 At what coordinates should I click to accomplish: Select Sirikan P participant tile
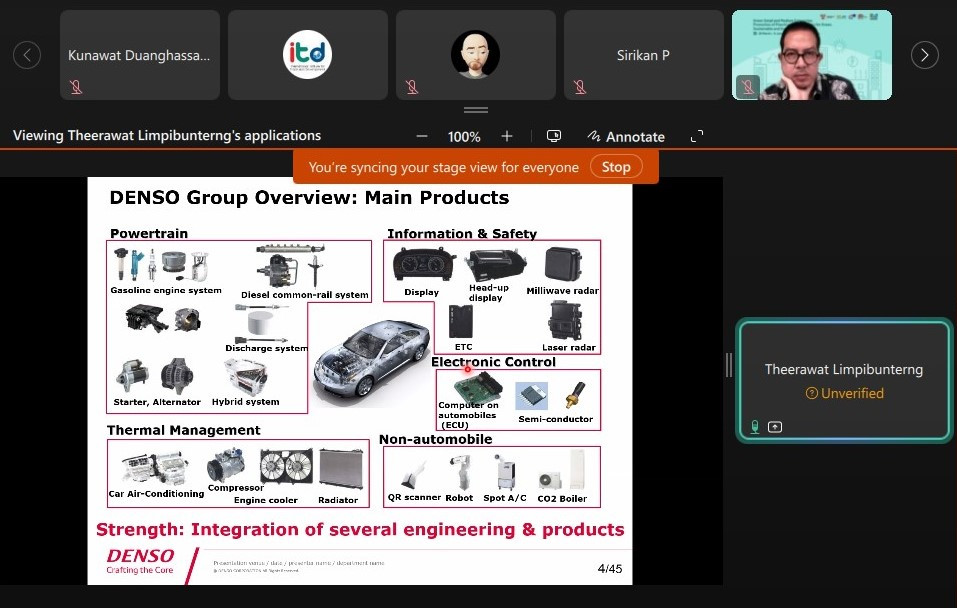(643, 55)
